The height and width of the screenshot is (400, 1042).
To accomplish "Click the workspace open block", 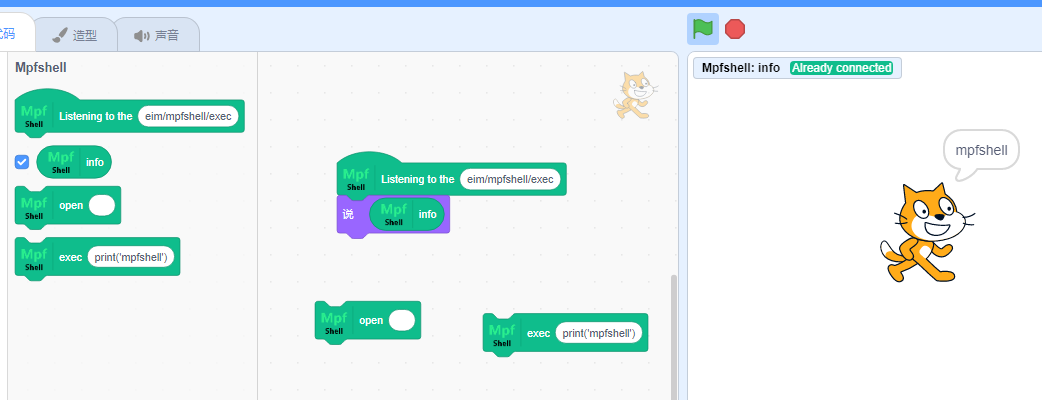I will (367, 321).
